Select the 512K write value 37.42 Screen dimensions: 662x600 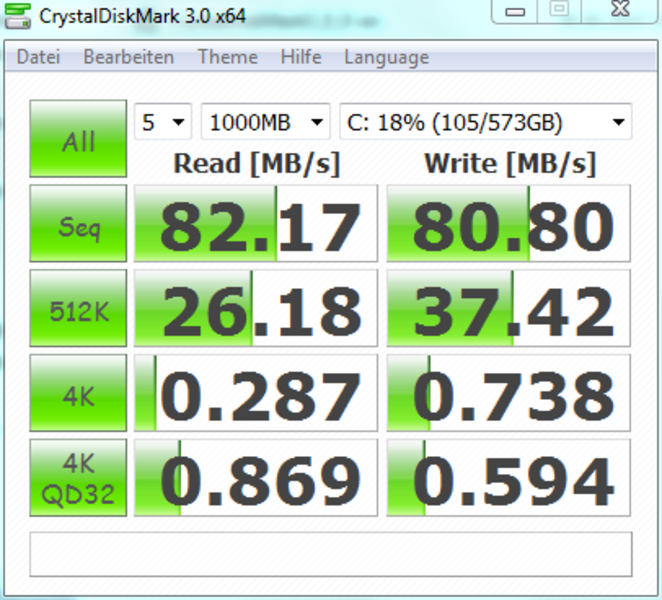tap(509, 308)
